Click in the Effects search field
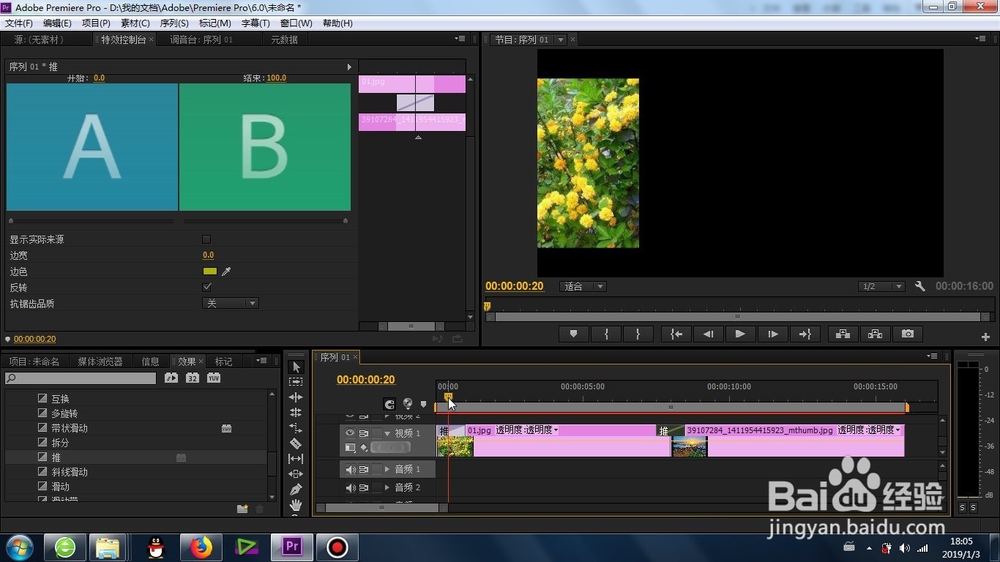 coord(81,378)
